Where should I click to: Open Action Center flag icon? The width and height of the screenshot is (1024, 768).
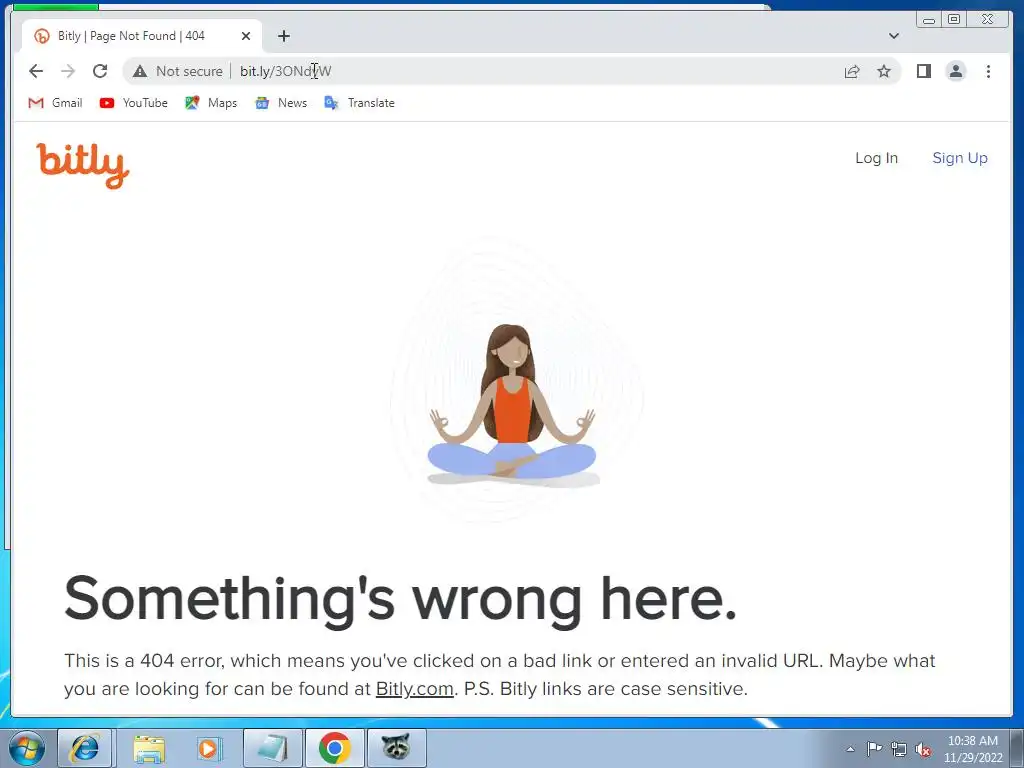pos(874,749)
